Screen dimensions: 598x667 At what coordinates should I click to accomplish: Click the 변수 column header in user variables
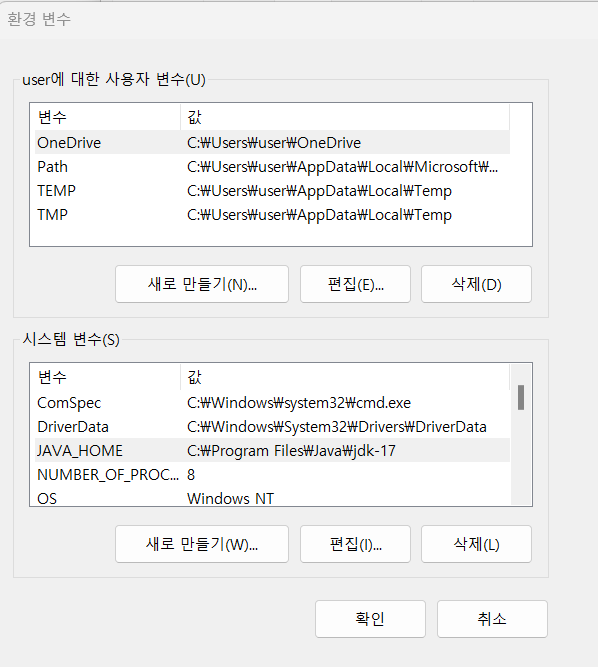[x=108, y=117]
